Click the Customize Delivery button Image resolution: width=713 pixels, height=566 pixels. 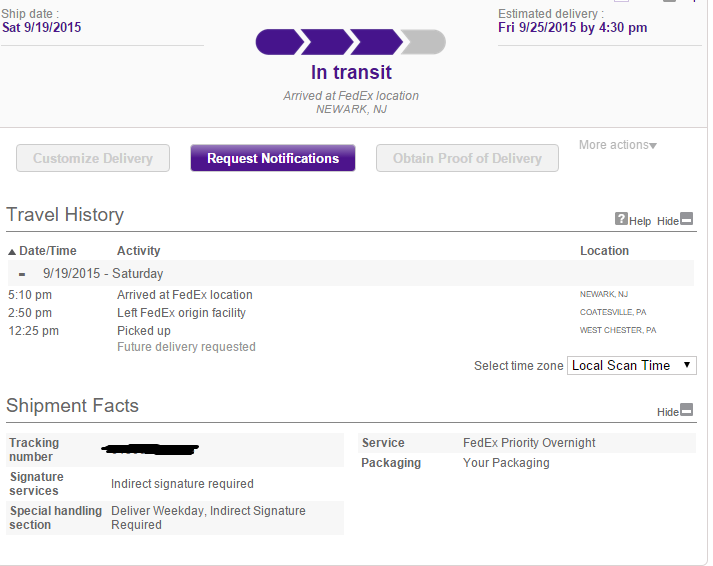click(93, 158)
